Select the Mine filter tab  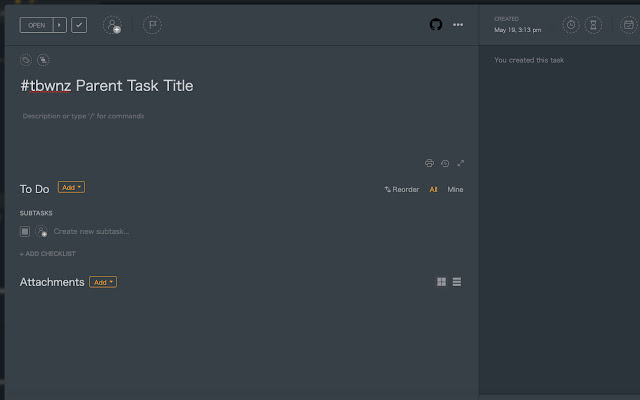click(455, 189)
